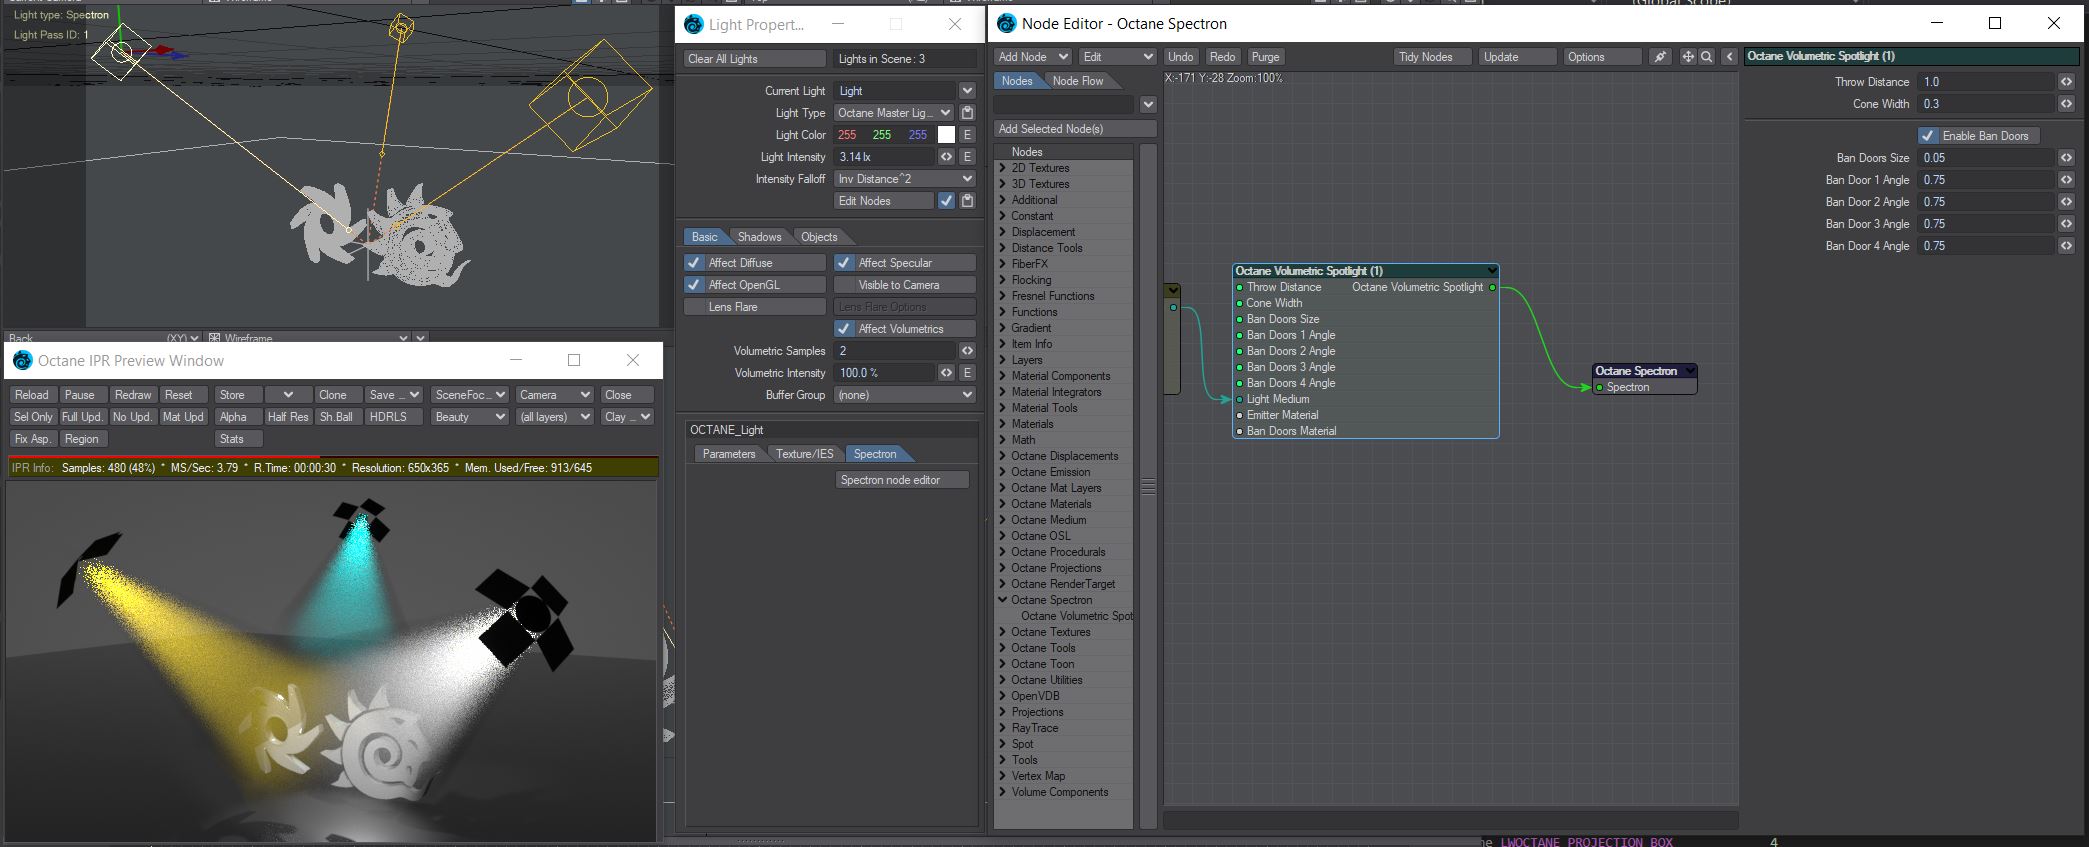Click the envelope E button next to Light Color

[967, 135]
